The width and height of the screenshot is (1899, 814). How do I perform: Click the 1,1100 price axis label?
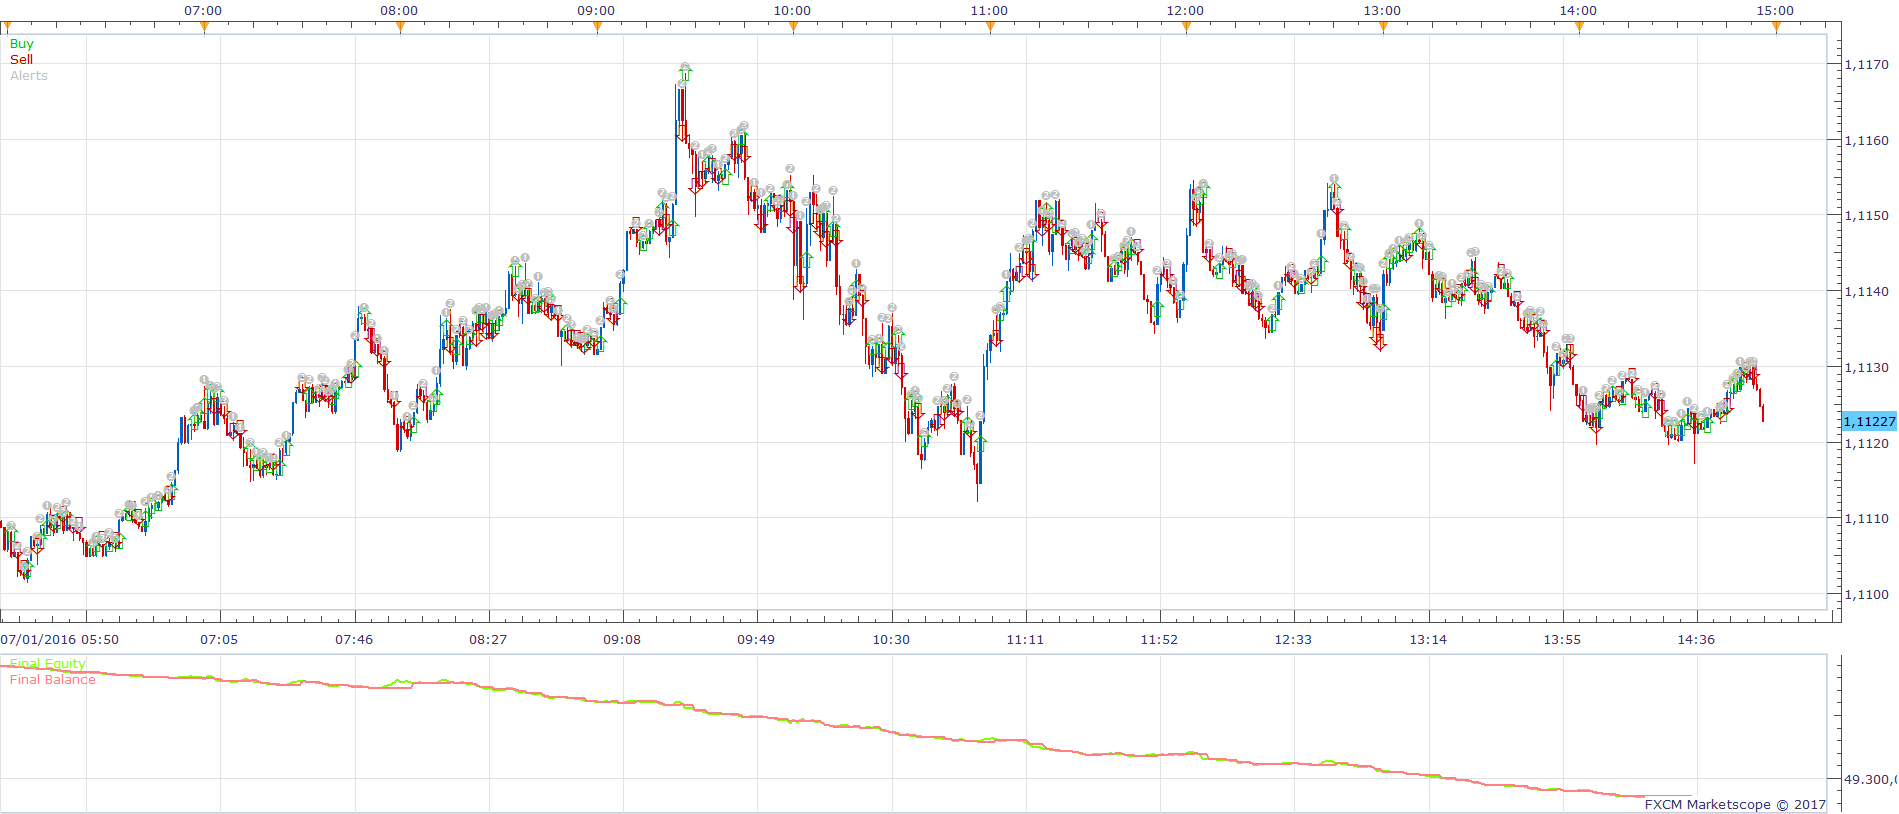point(1867,595)
